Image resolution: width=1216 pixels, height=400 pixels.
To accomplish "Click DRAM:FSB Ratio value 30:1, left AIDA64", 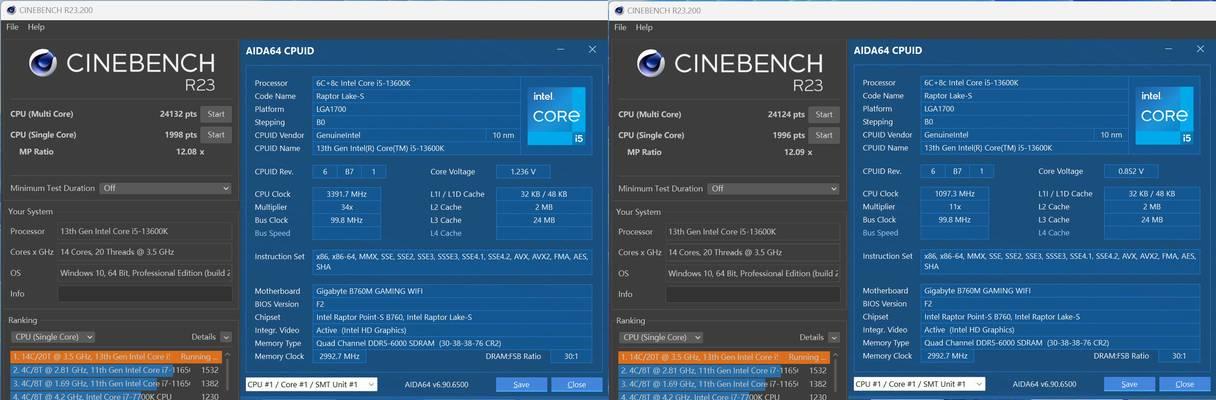I will tap(571, 356).
